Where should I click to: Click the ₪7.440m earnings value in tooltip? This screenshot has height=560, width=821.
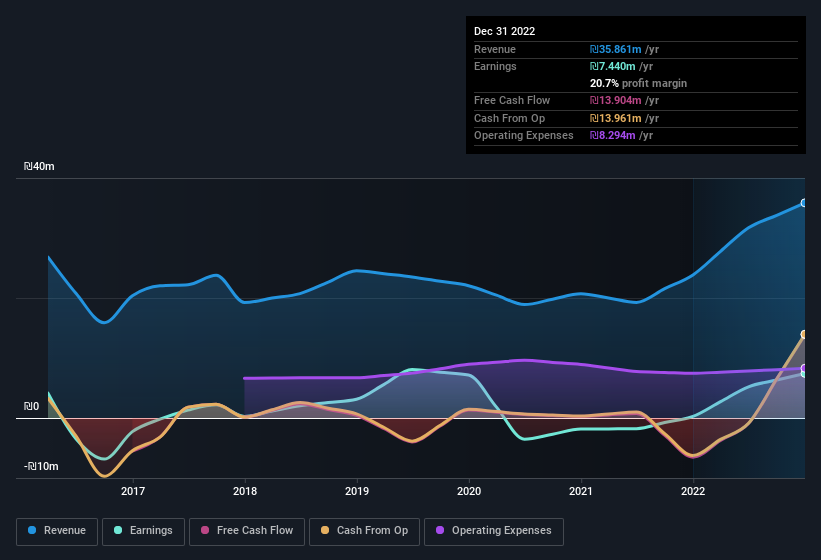[613, 66]
